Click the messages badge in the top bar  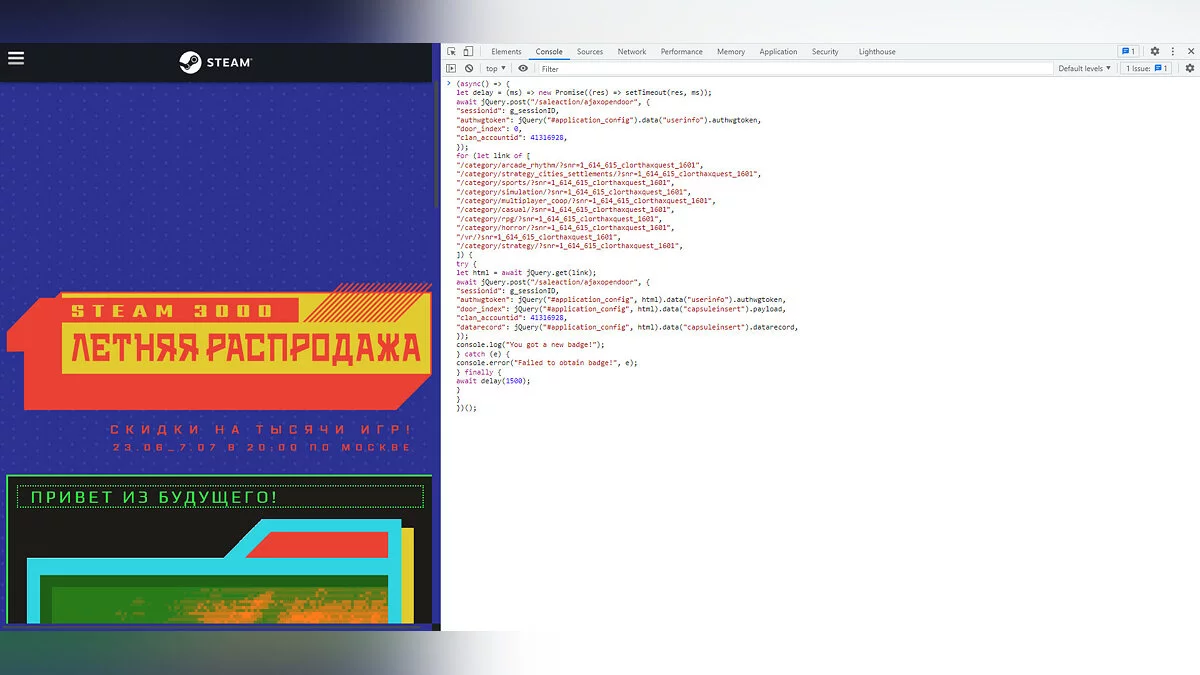[x=1128, y=52]
